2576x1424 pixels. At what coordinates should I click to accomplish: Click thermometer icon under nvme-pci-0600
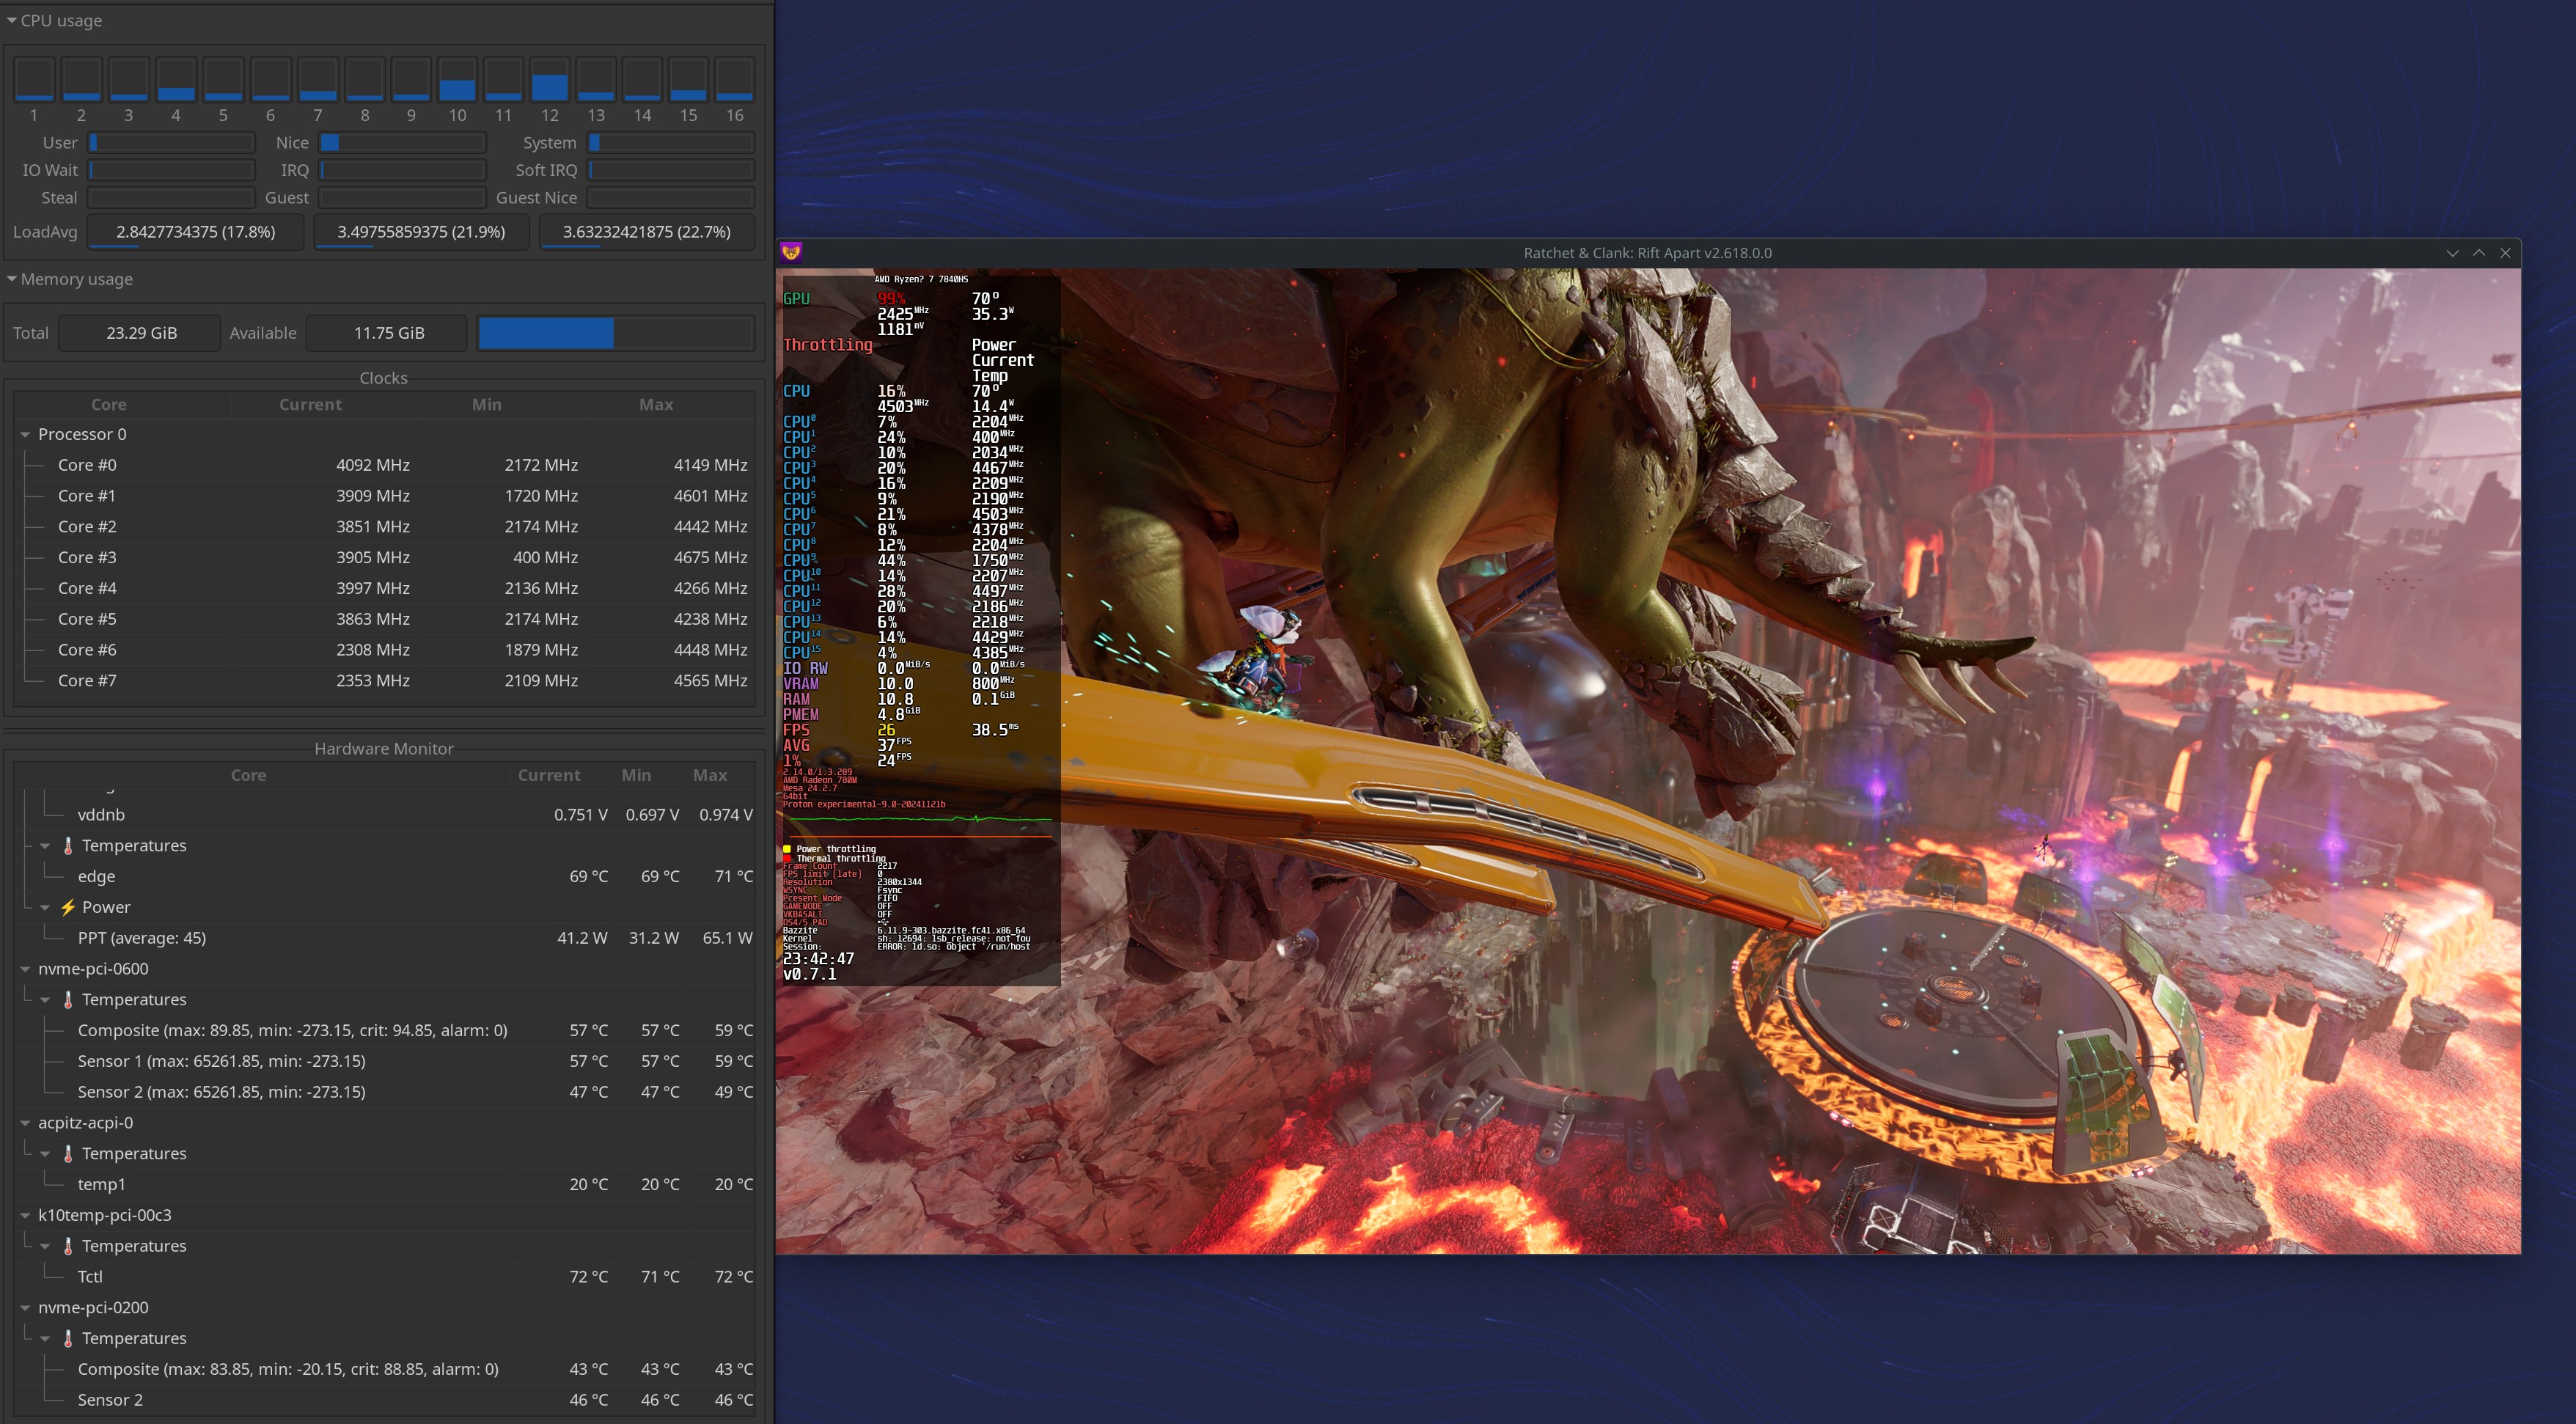pyautogui.click(x=68, y=999)
